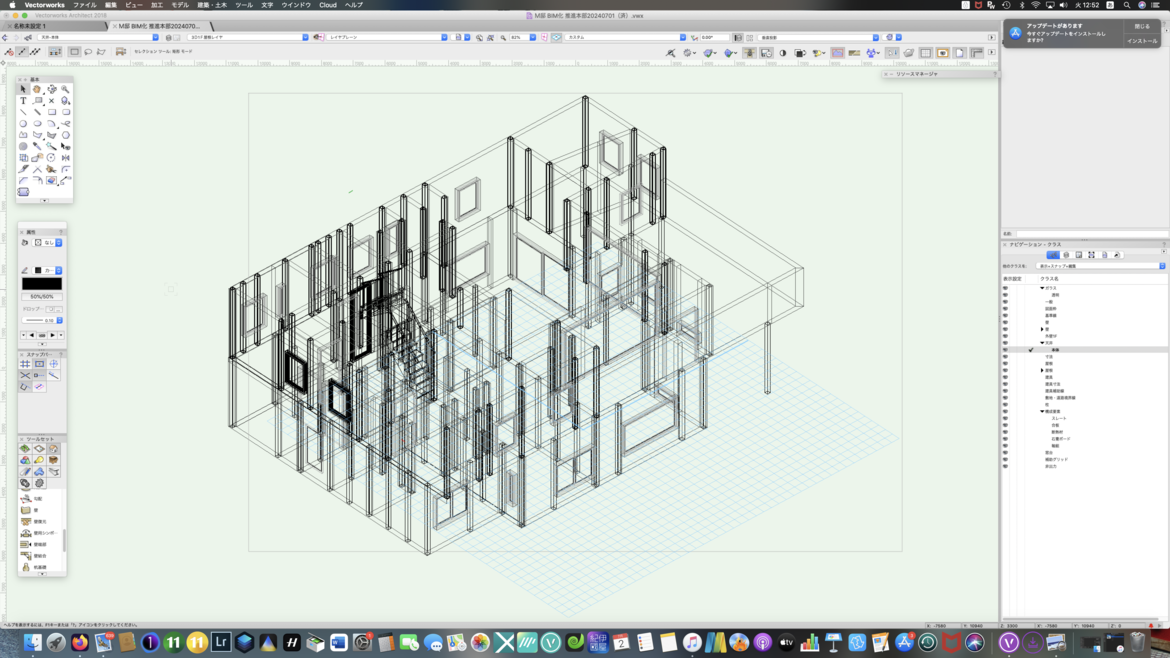Click the black fill color swatch

tap(41, 284)
